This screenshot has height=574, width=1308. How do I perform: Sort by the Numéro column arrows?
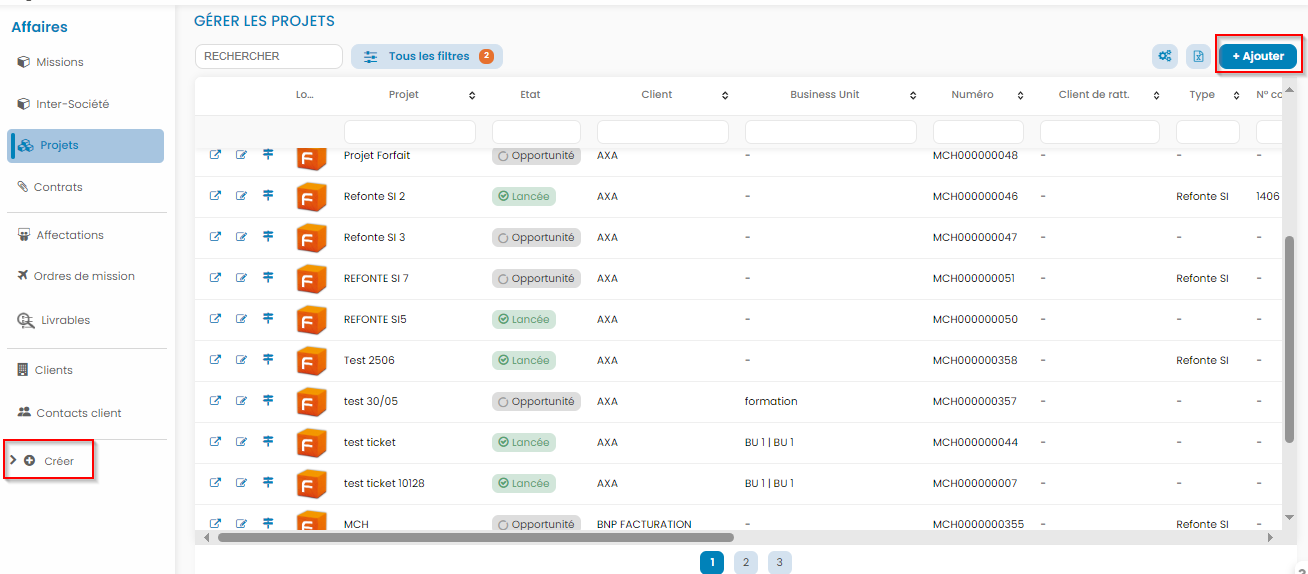(x=1020, y=96)
